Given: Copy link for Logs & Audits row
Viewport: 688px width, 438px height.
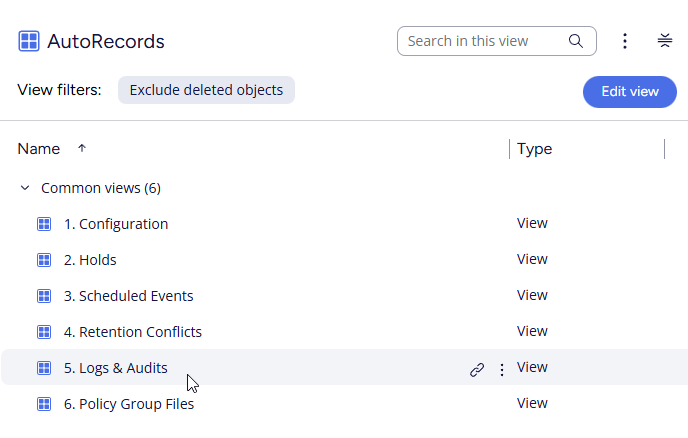Looking at the screenshot, I should pos(477,369).
